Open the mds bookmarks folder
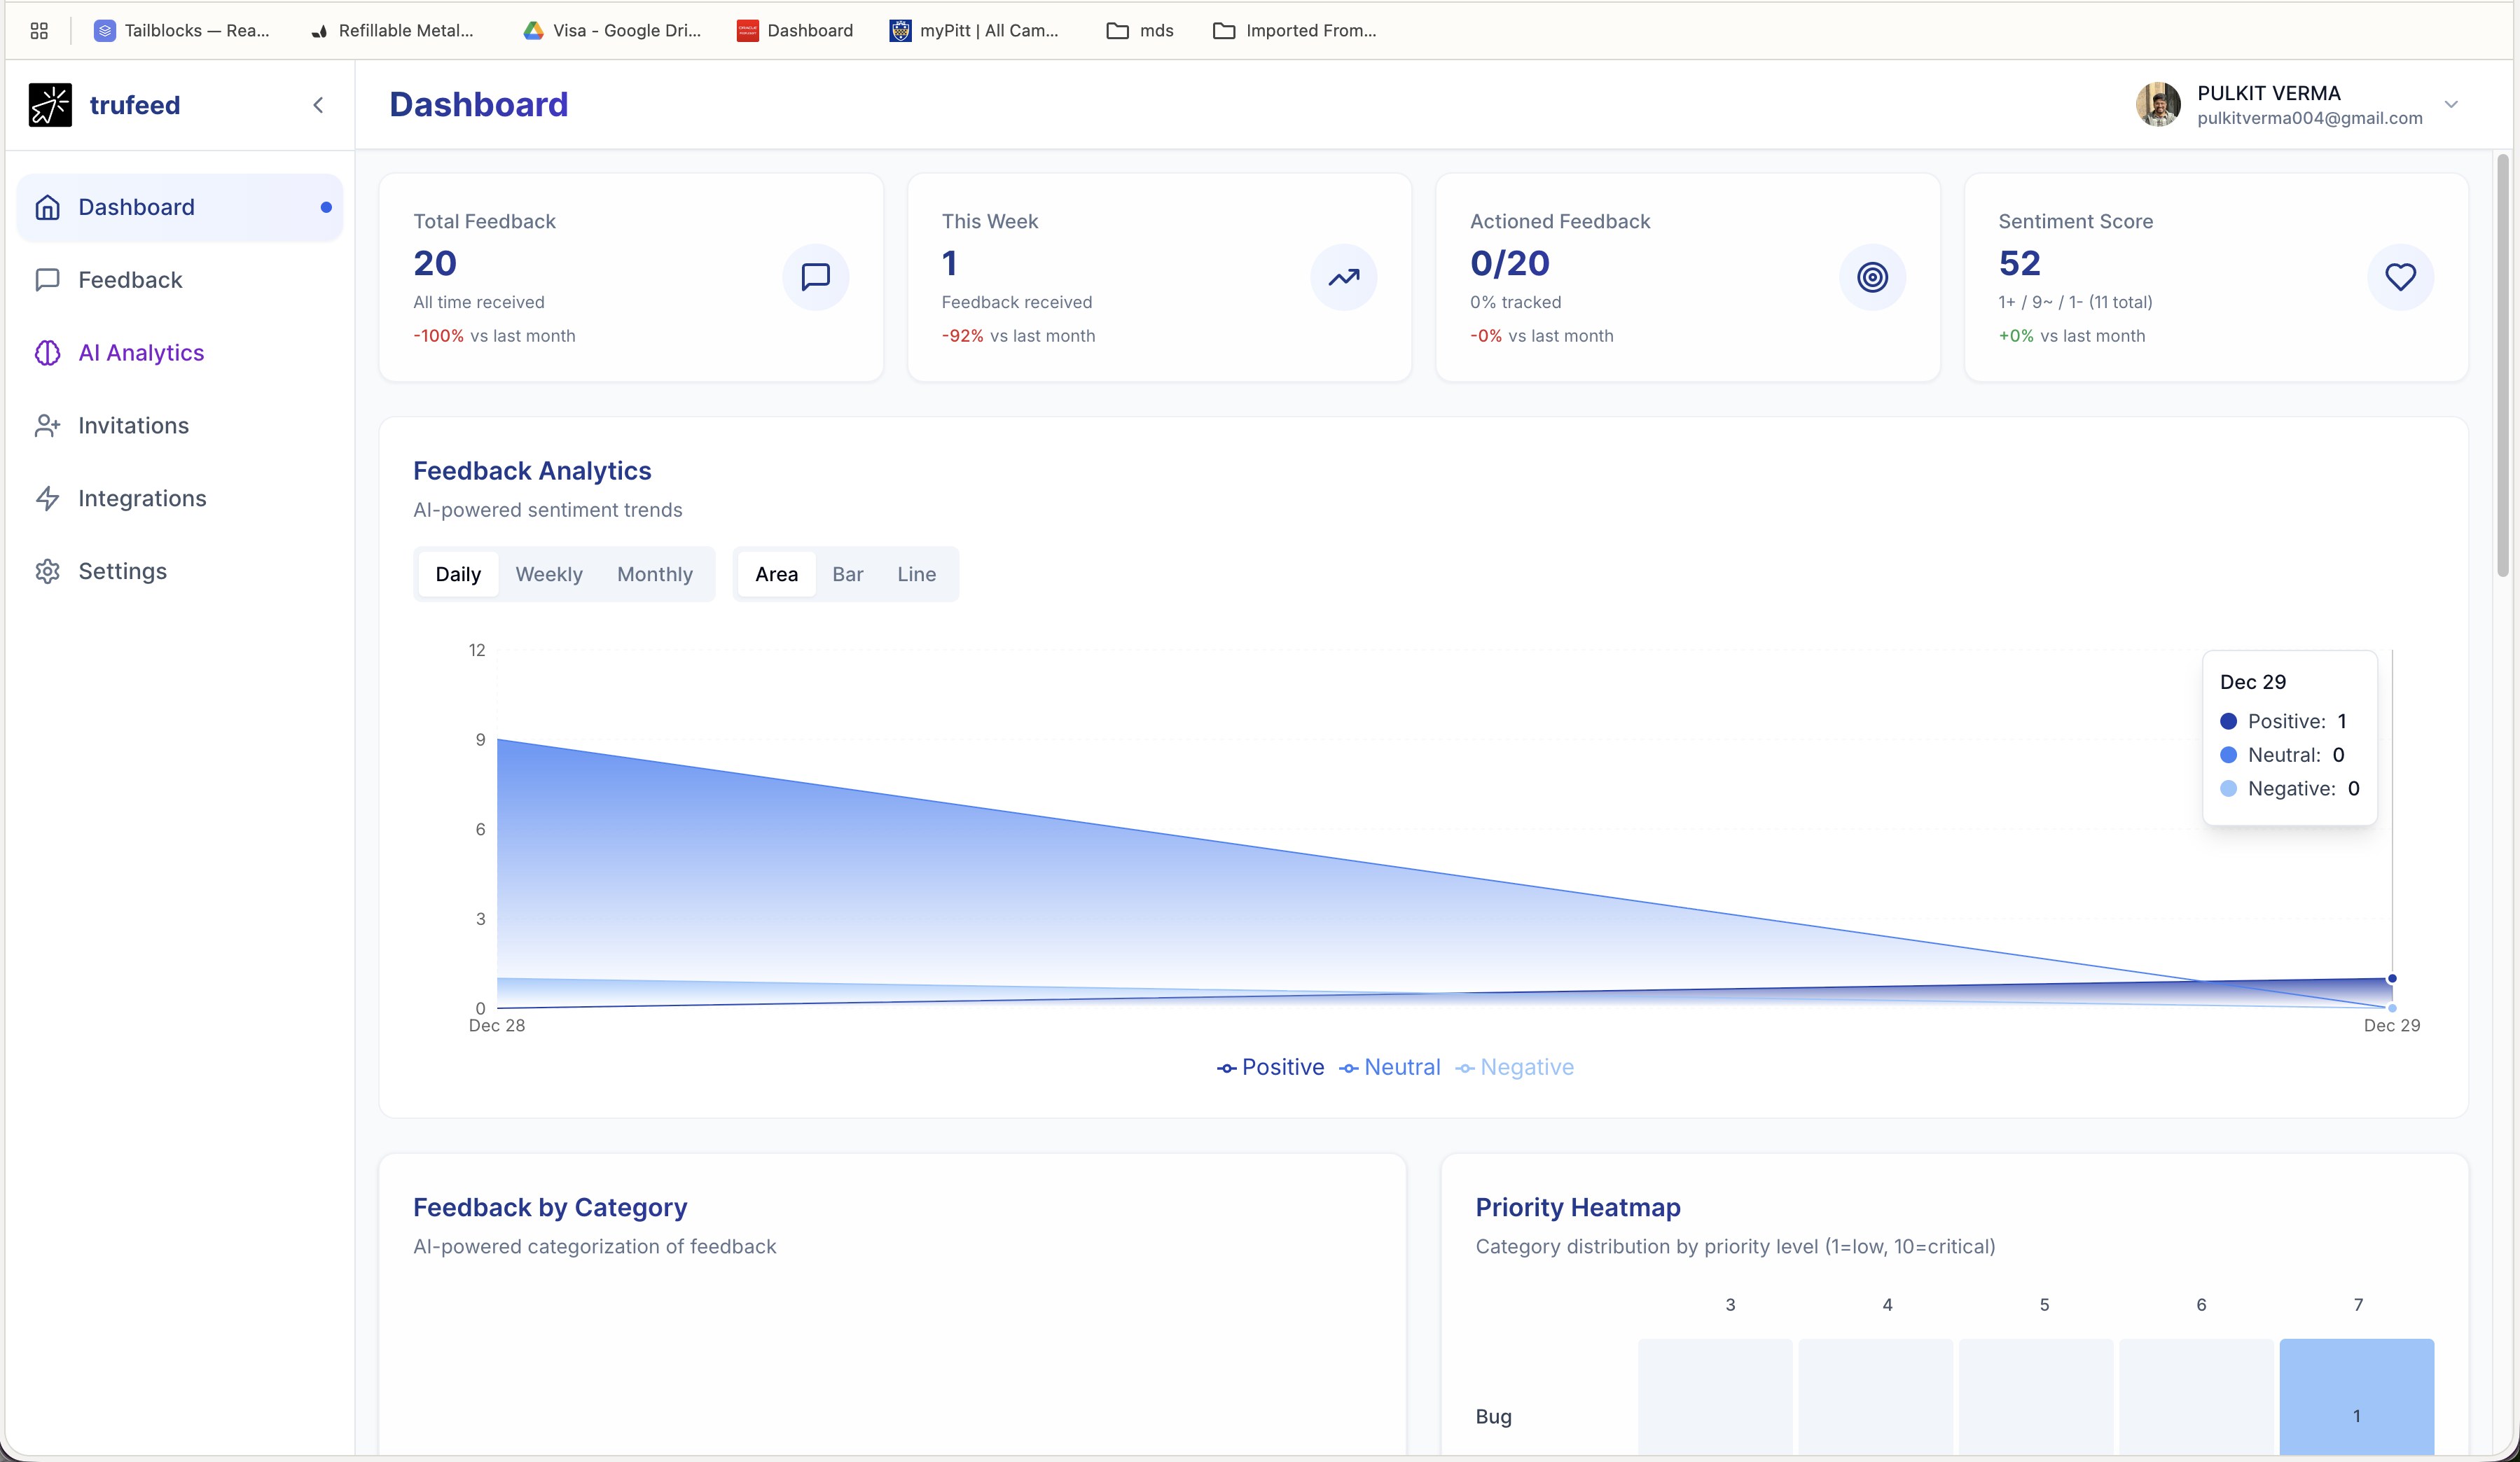This screenshot has height=1462, width=2520. click(x=1140, y=30)
